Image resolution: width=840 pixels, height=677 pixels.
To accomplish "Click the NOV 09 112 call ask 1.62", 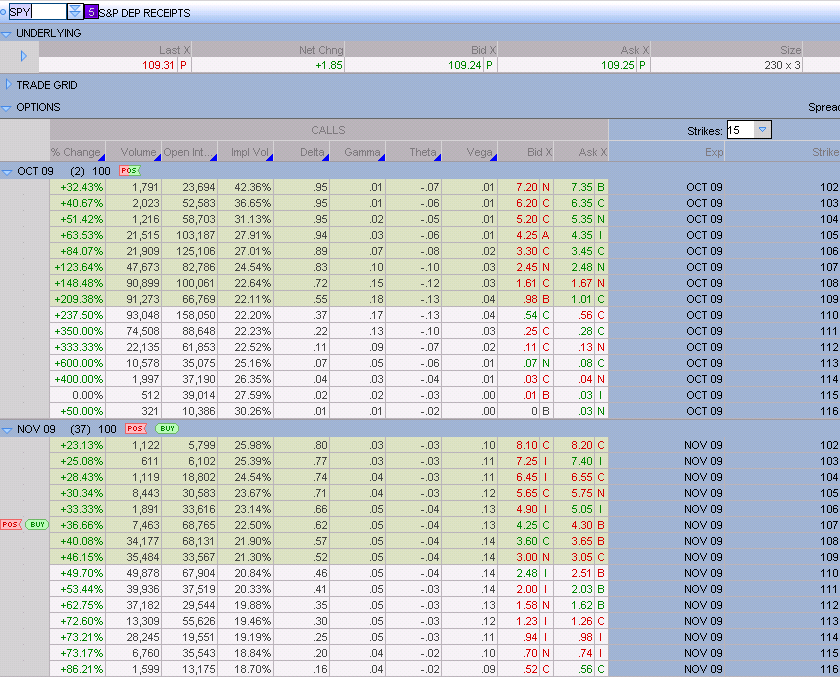I will coord(582,605).
